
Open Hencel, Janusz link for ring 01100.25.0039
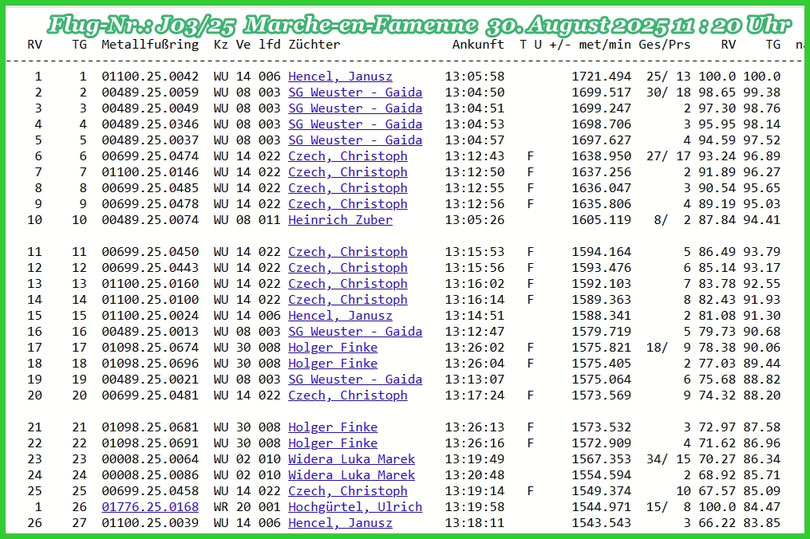[340, 523]
